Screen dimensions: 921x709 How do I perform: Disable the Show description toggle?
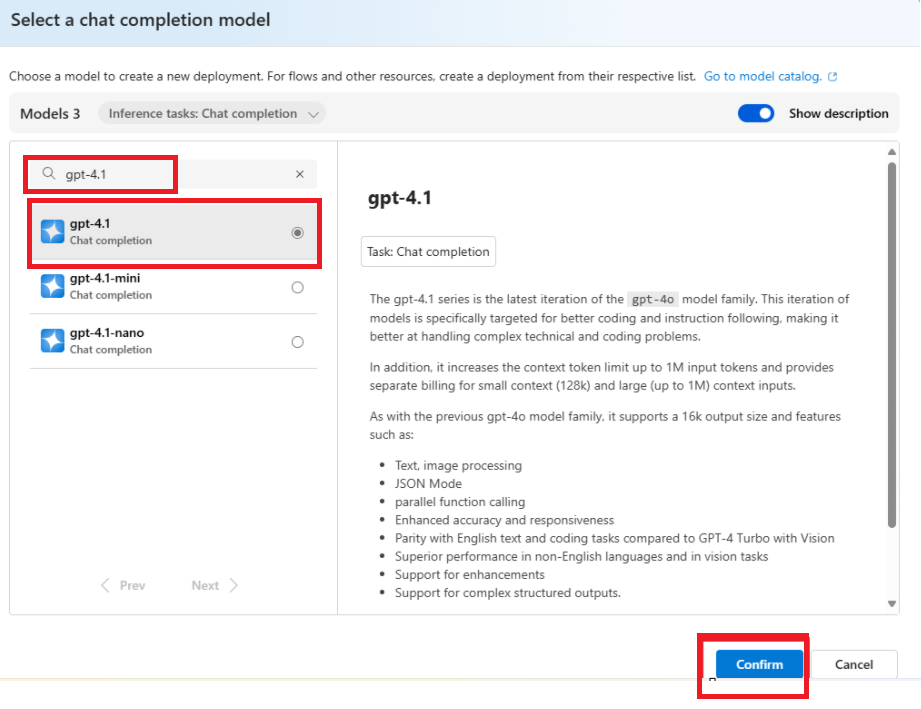tap(756, 113)
